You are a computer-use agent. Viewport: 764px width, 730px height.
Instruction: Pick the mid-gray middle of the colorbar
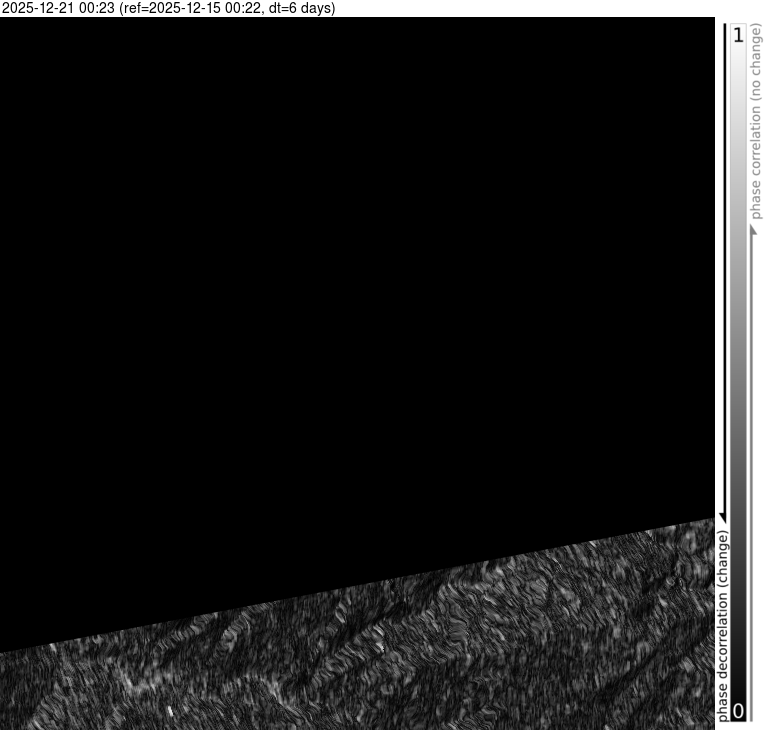pos(738,370)
